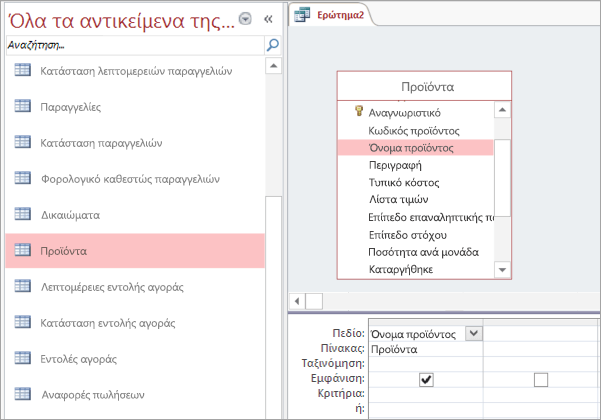
Task: Click the navigation pane scroll up arrow
Action: tap(273, 66)
